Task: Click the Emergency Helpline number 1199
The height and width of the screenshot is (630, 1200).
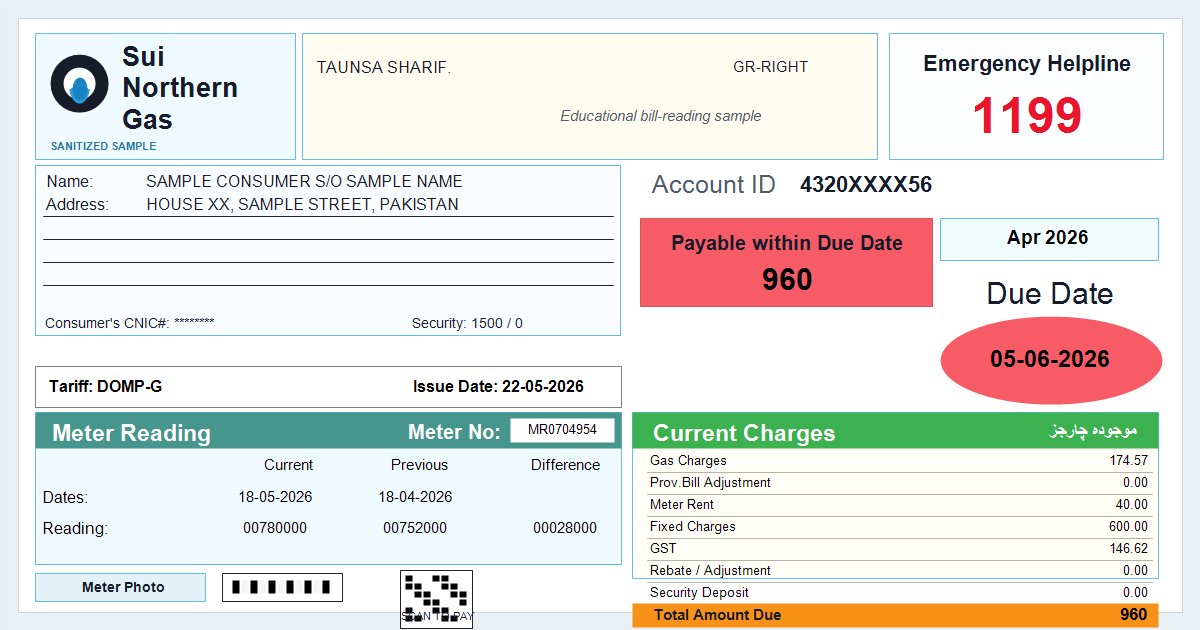Action: (x=1026, y=116)
